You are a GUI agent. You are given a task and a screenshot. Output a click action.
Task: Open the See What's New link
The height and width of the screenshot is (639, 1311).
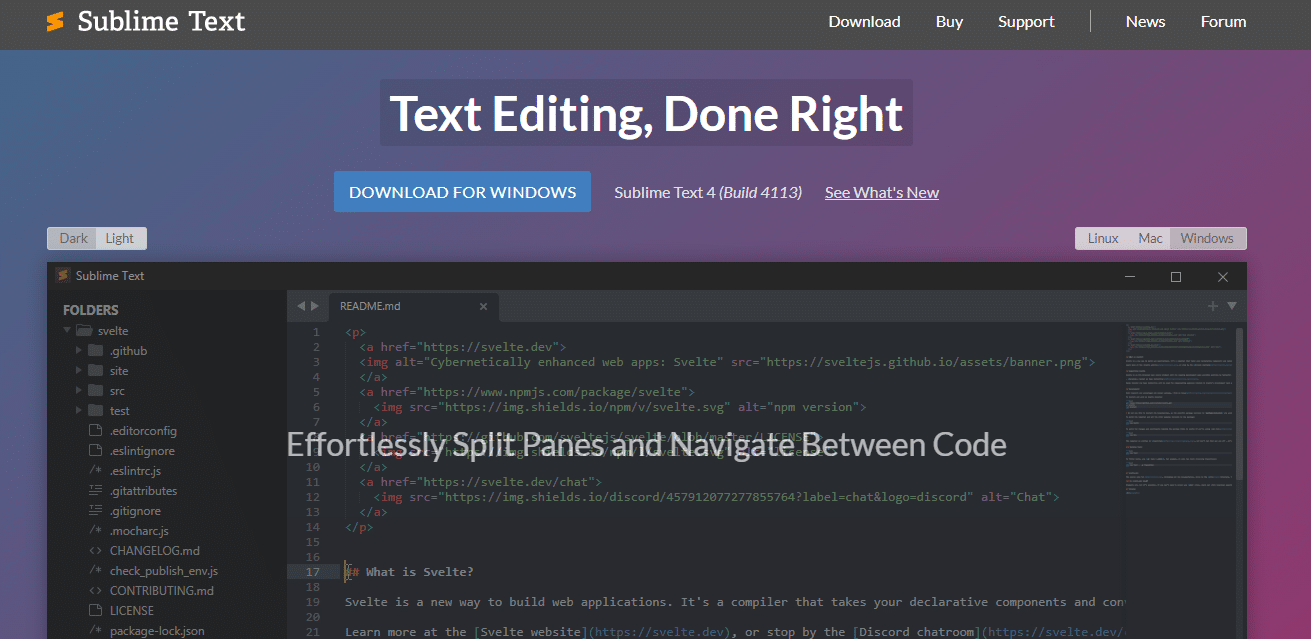pos(881,193)
